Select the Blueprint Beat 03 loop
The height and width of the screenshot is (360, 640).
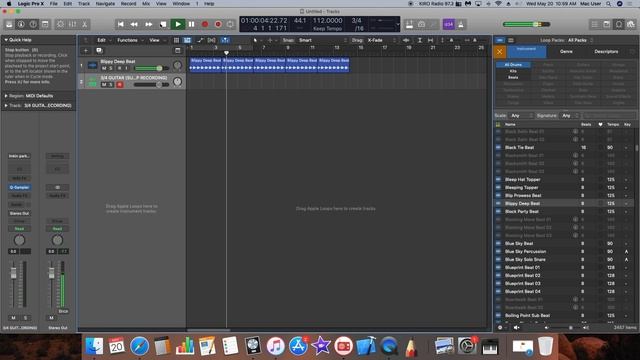tap(564, 283)
